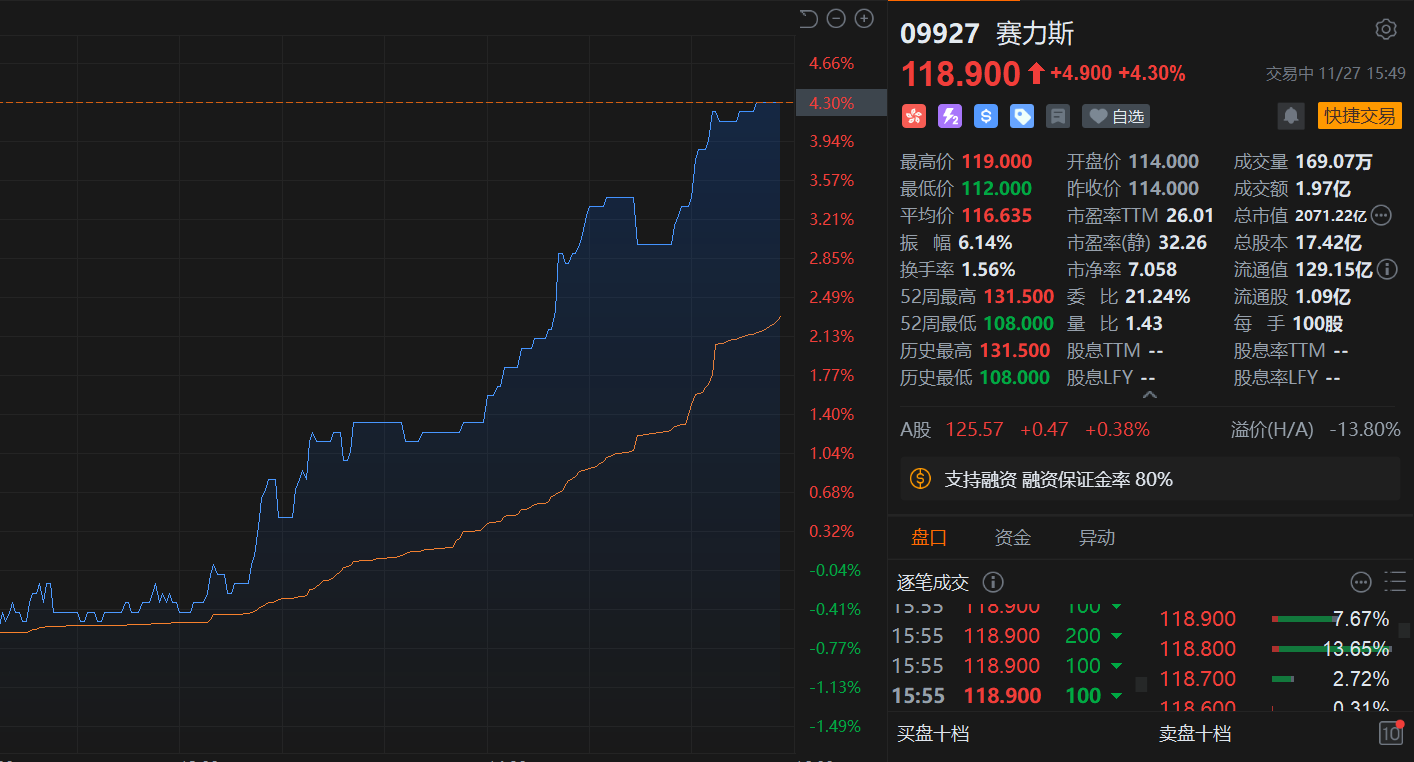Click the 成交量 value 169.07万
Screen dimensions: 1414x762
[1334, 161]
